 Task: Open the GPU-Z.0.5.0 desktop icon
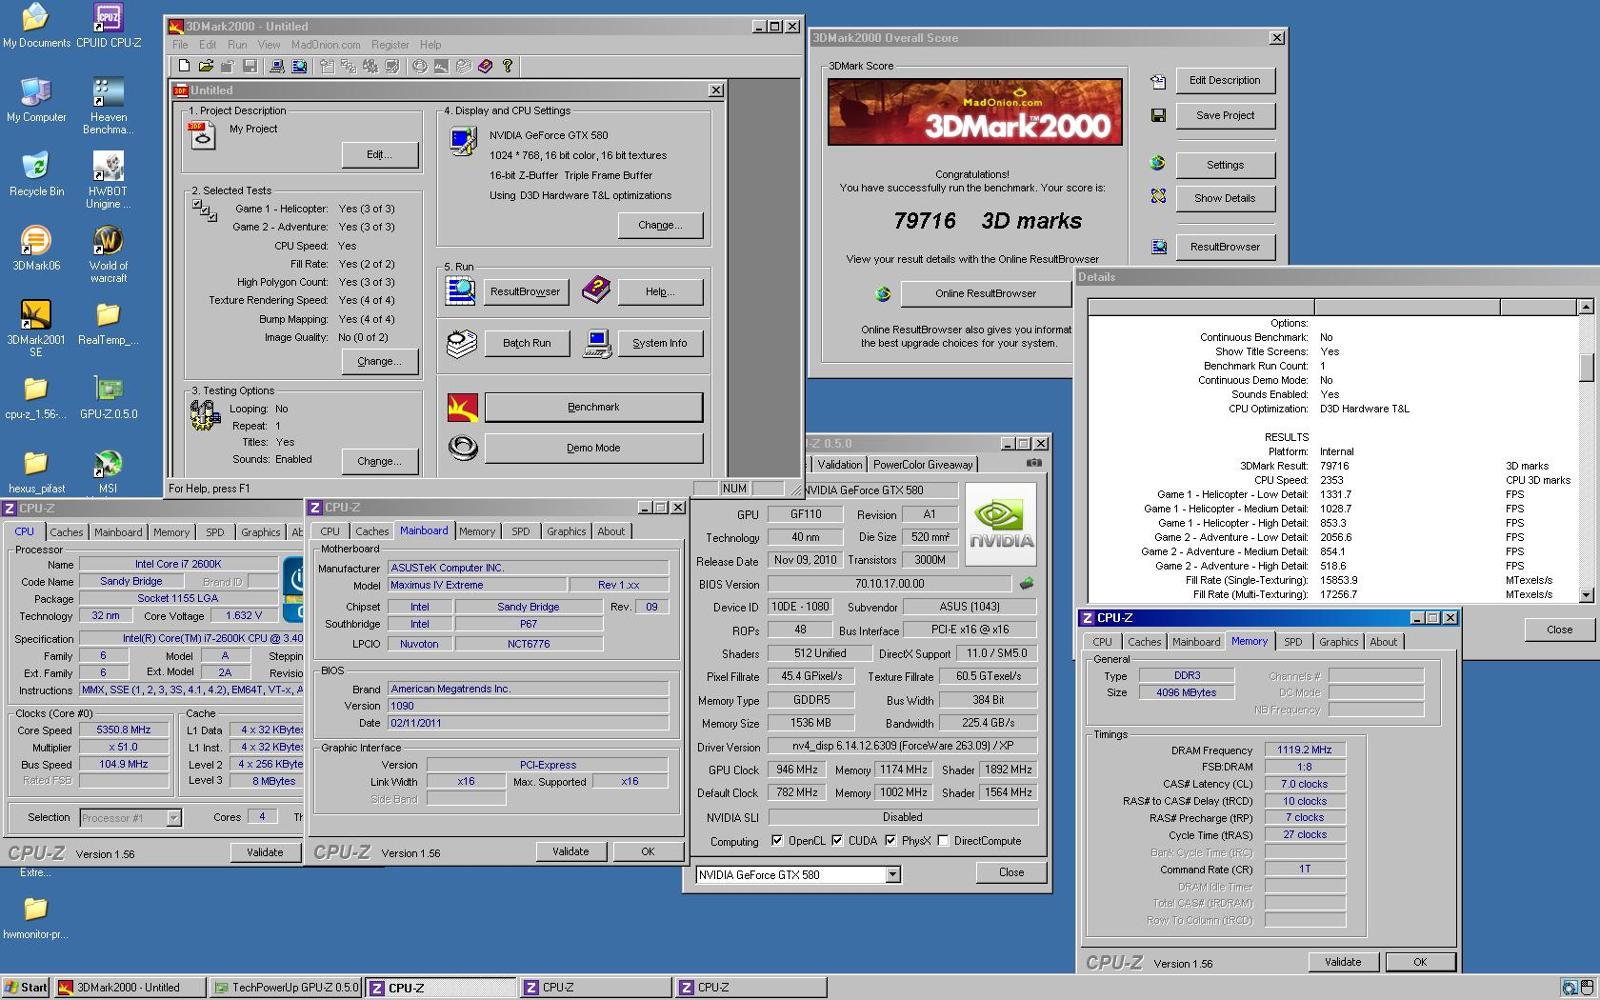109,396
